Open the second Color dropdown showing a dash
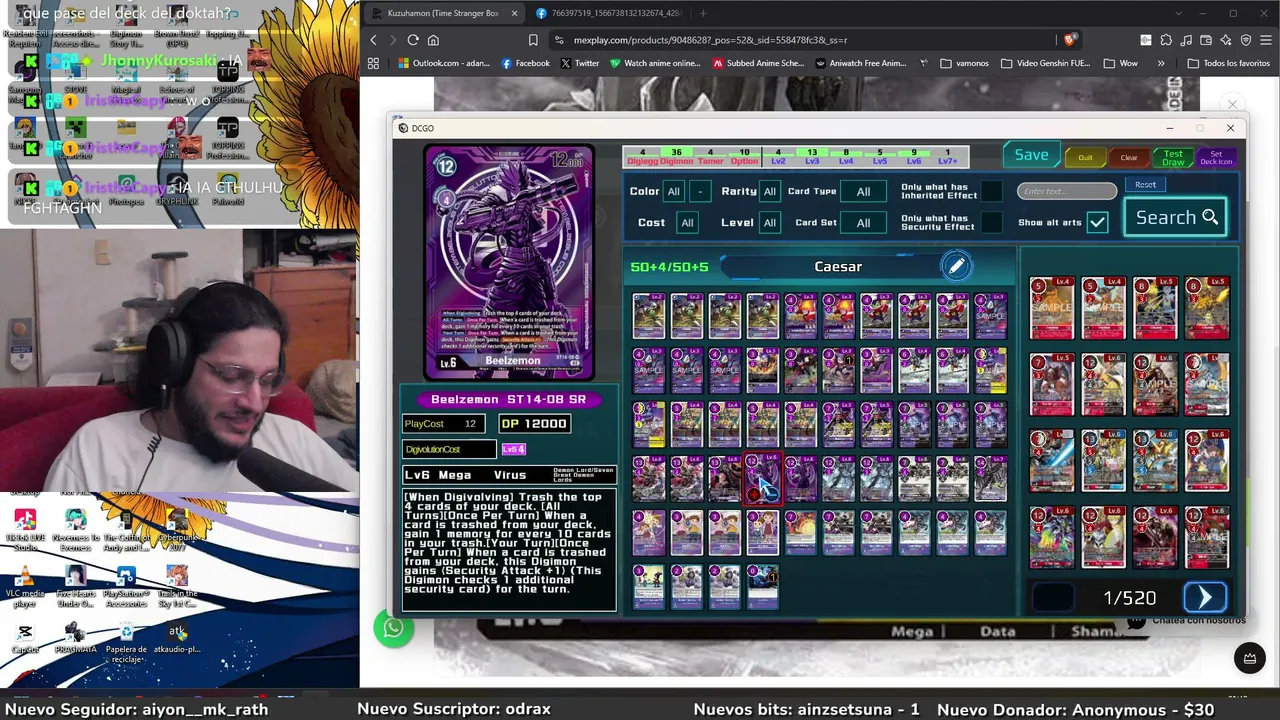 tap(701, 191)
